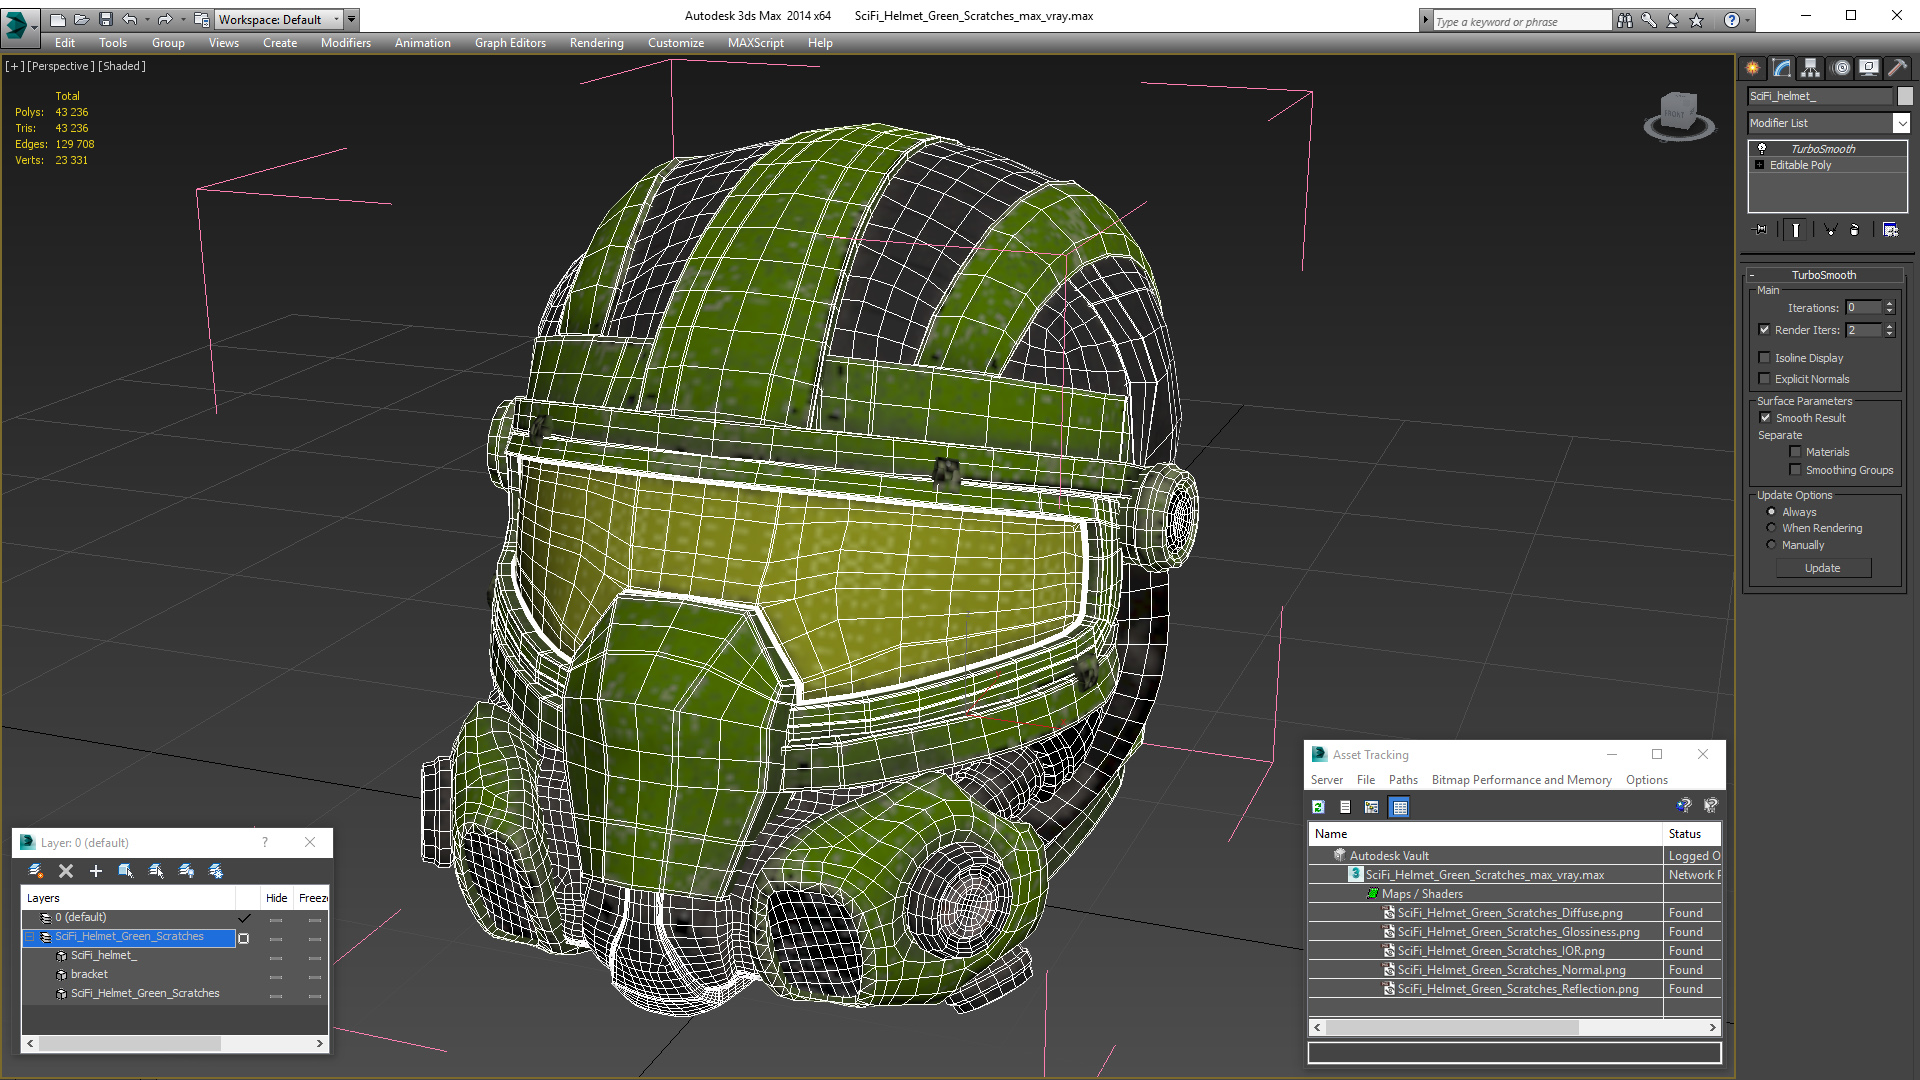Click the Redo arrow icon
Viewport: 1920px width, 1080px height.
coord(165,19)
